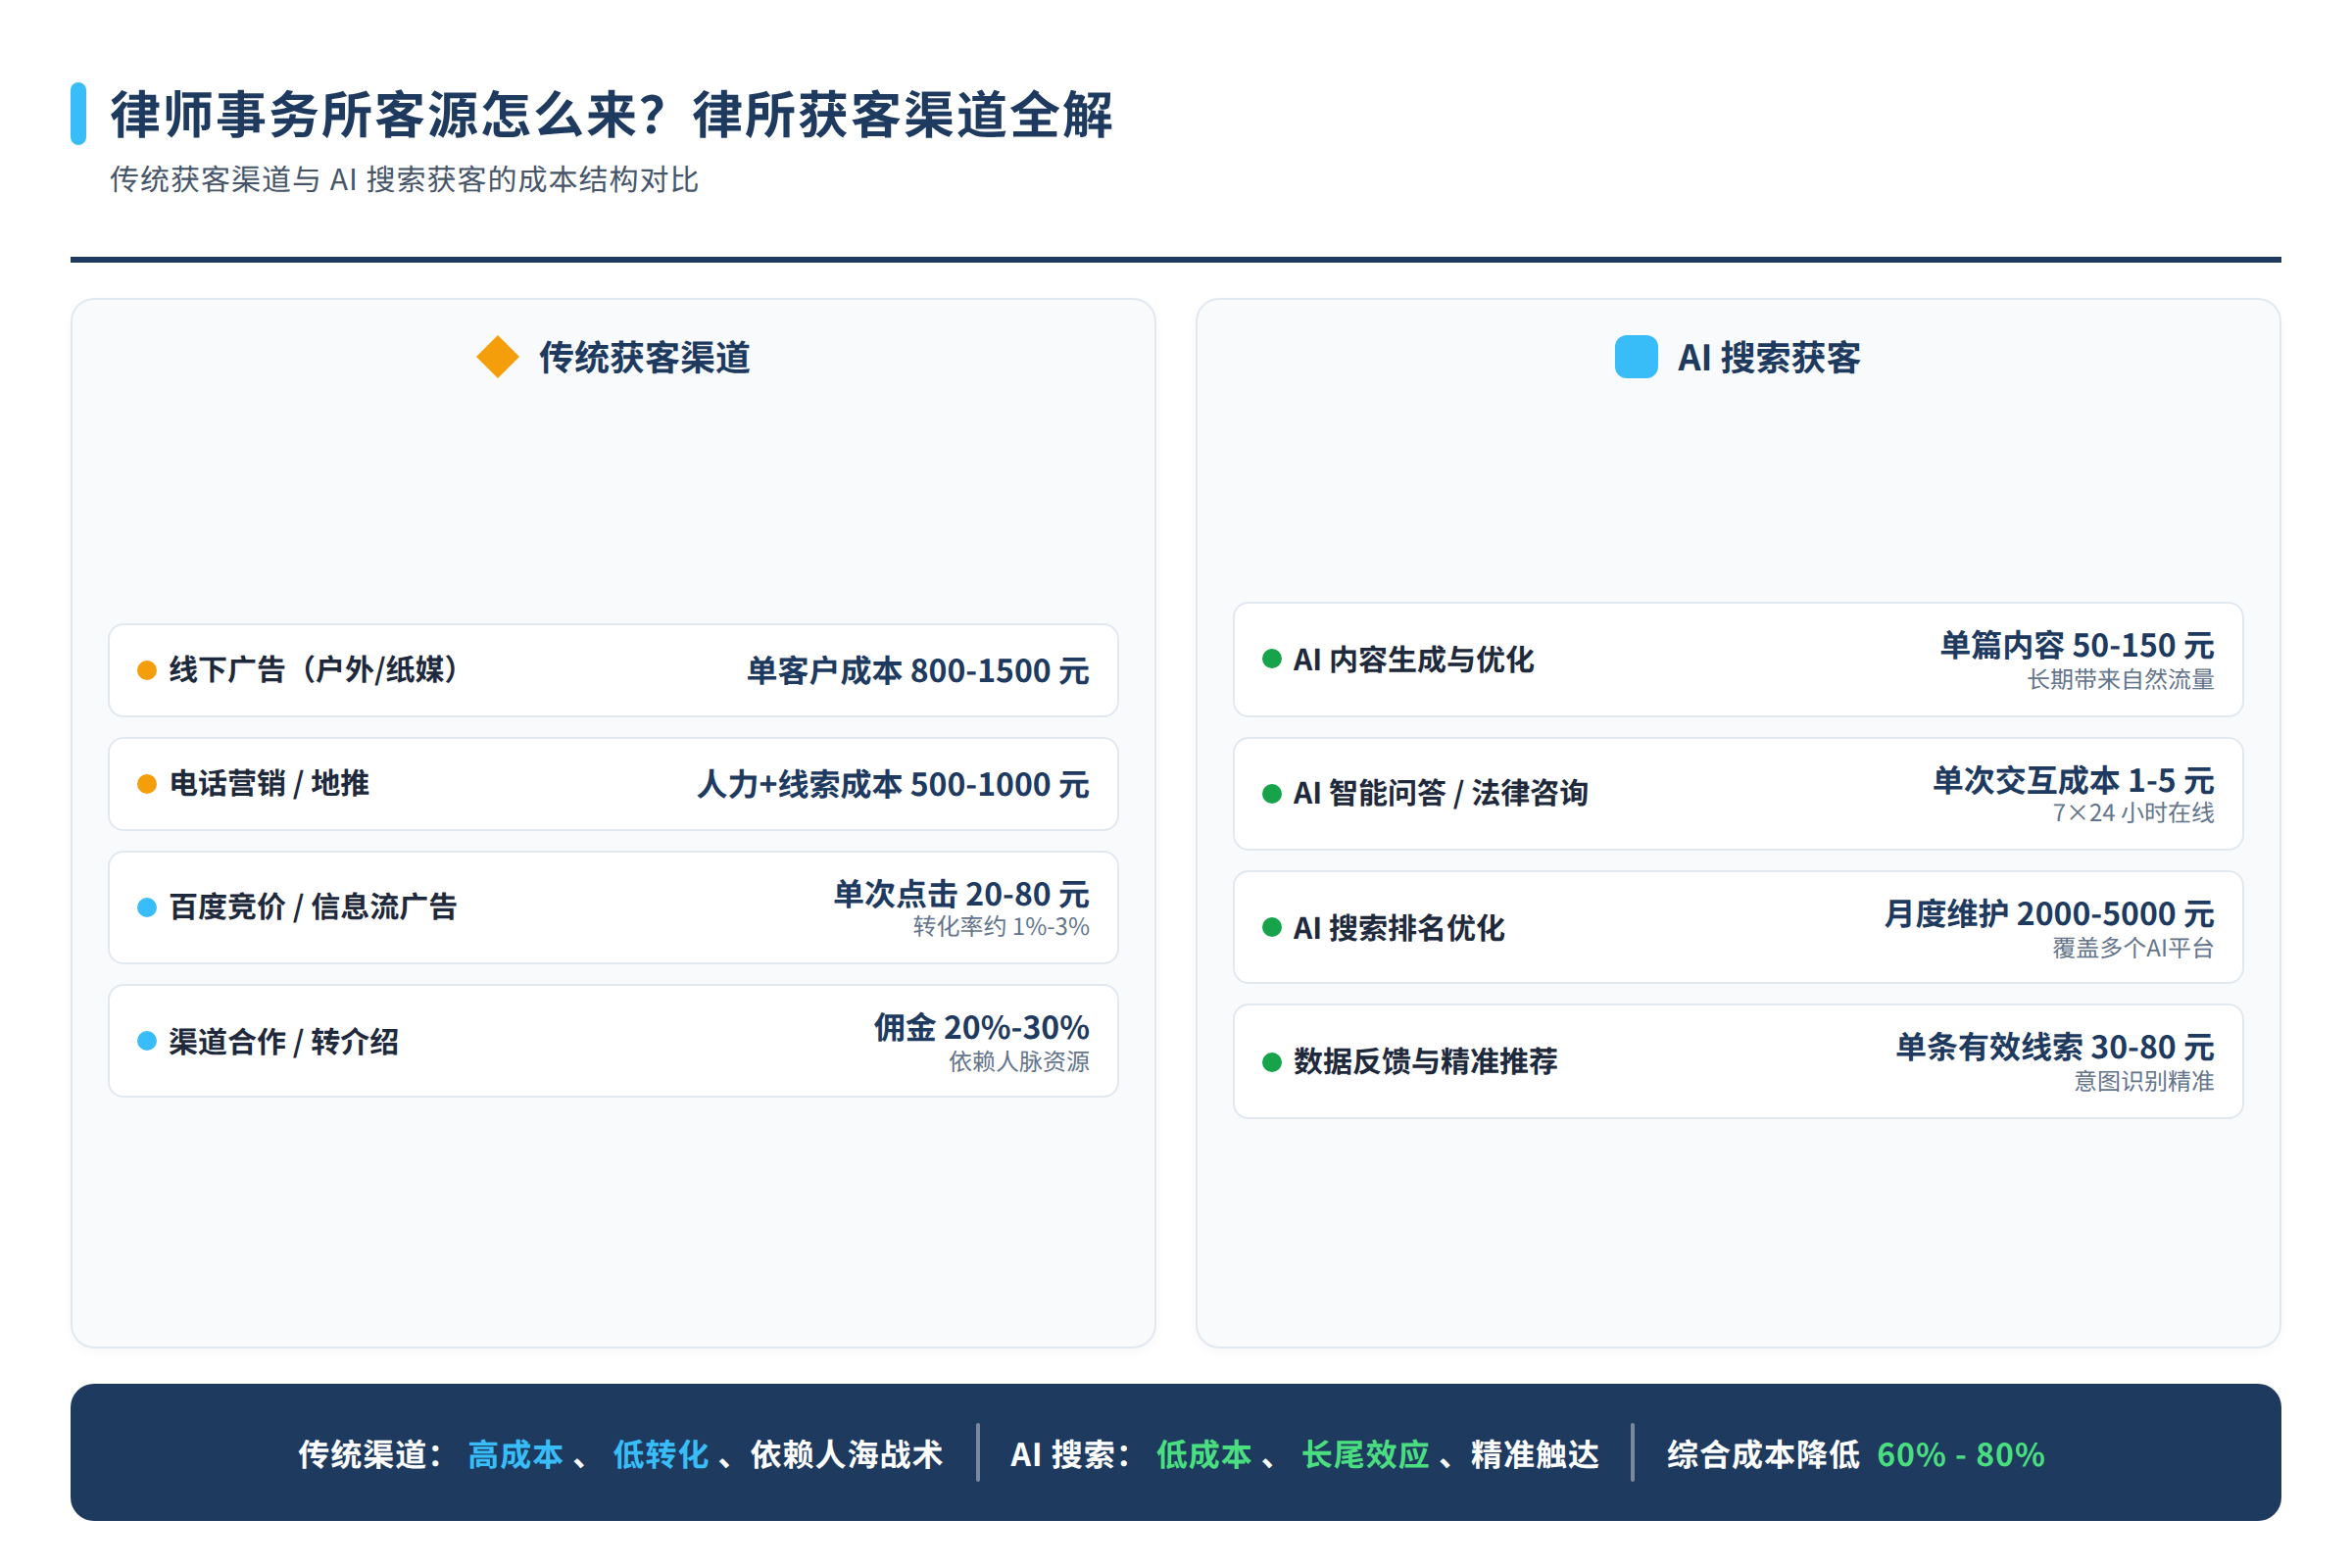2352x1568 pixels.
Task: Click the value 单客户成本 800-1500 元
Action: pos(918,670)
